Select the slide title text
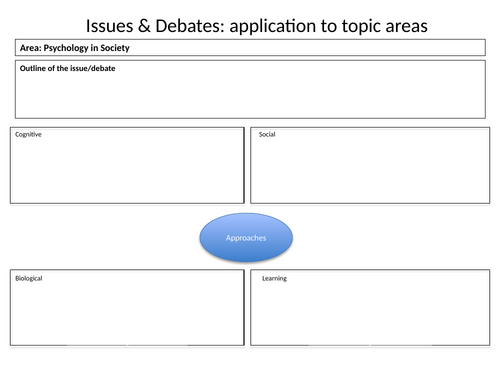This screenshot has height=375, width=500. tap(257, 26)
